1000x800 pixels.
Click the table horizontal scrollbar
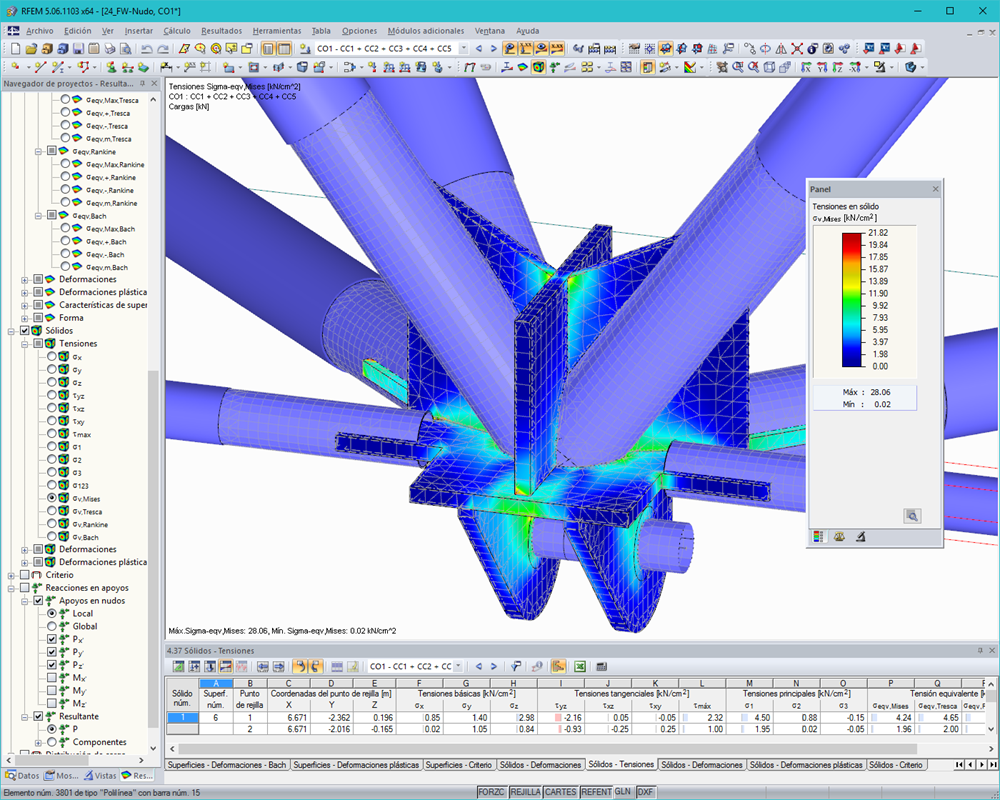click(547, 748)
